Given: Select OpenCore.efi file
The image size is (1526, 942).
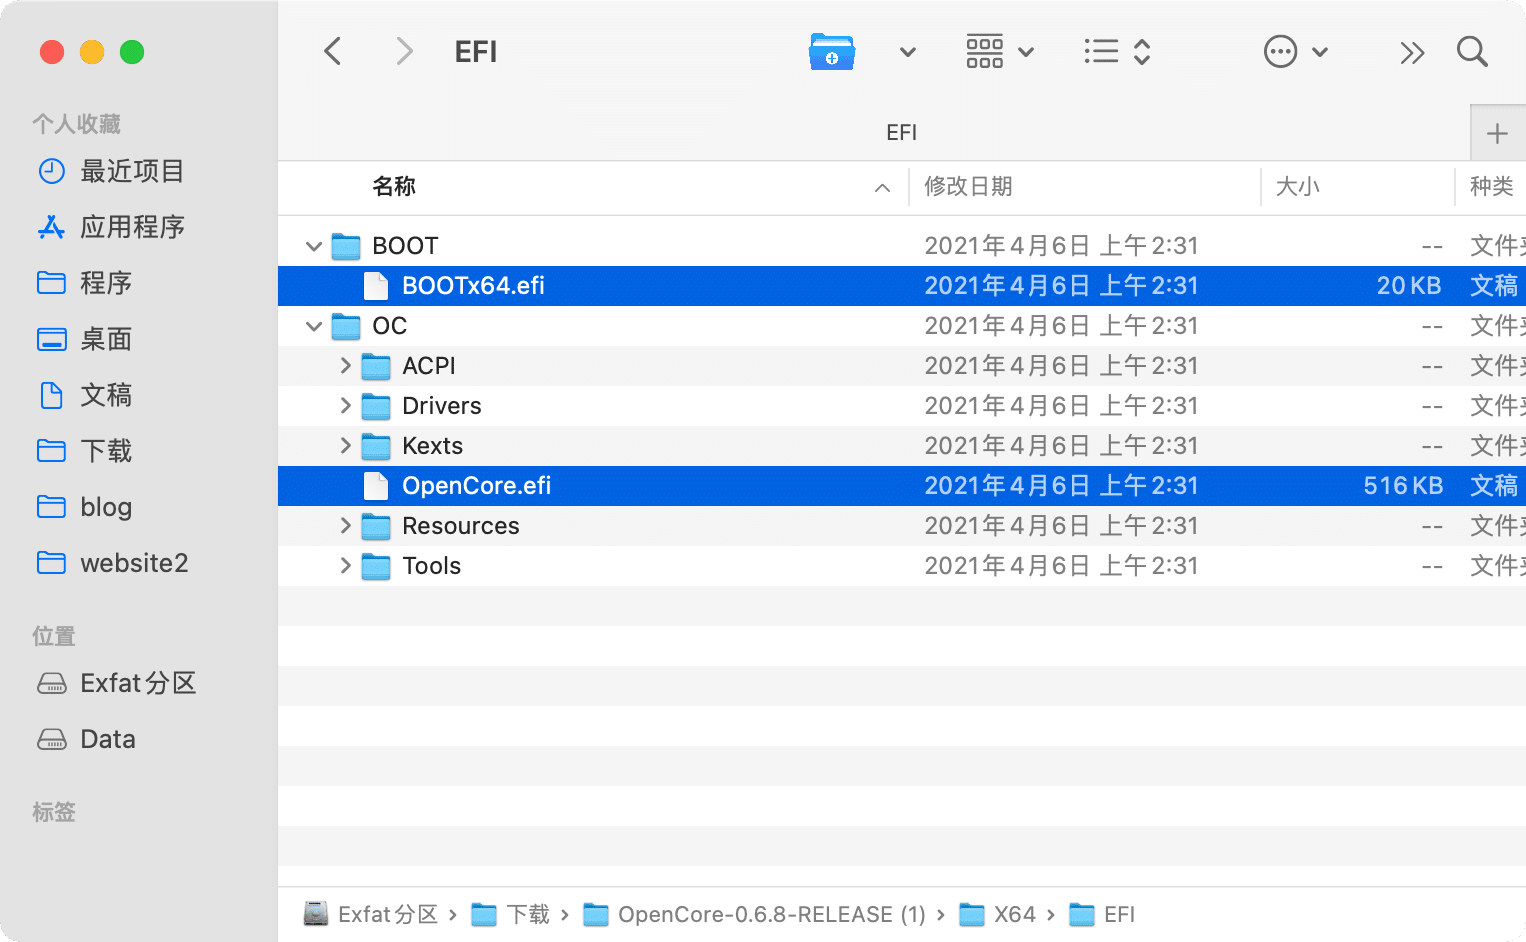Looking at the screenshot, I should coord(902,486).
